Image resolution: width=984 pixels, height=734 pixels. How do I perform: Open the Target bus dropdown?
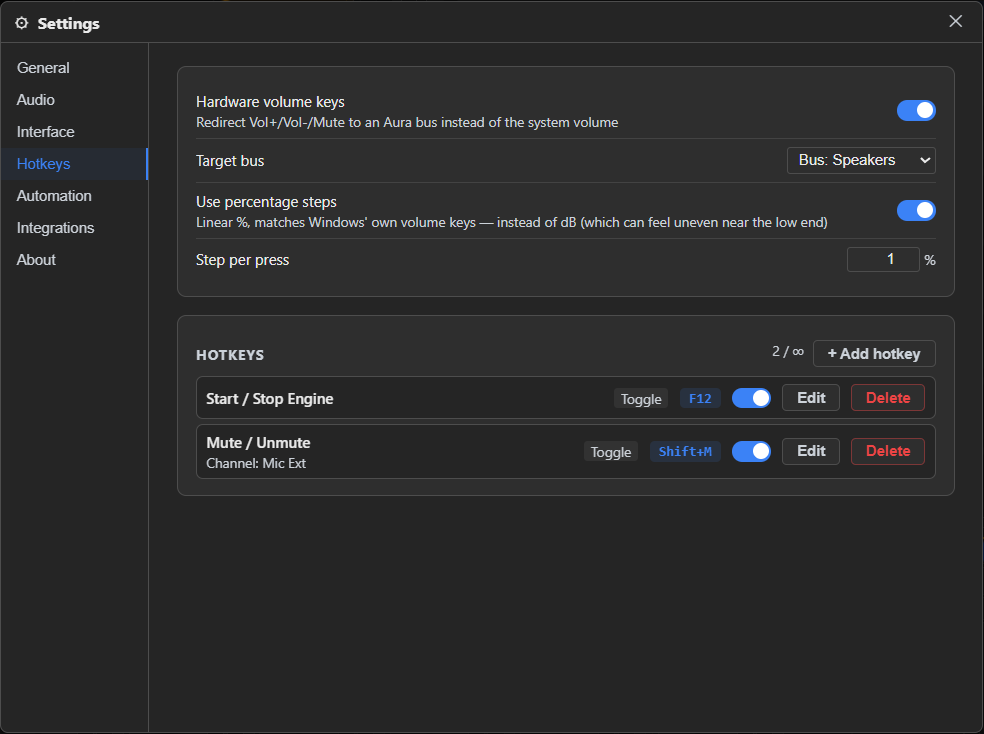(x=861, y=160)
